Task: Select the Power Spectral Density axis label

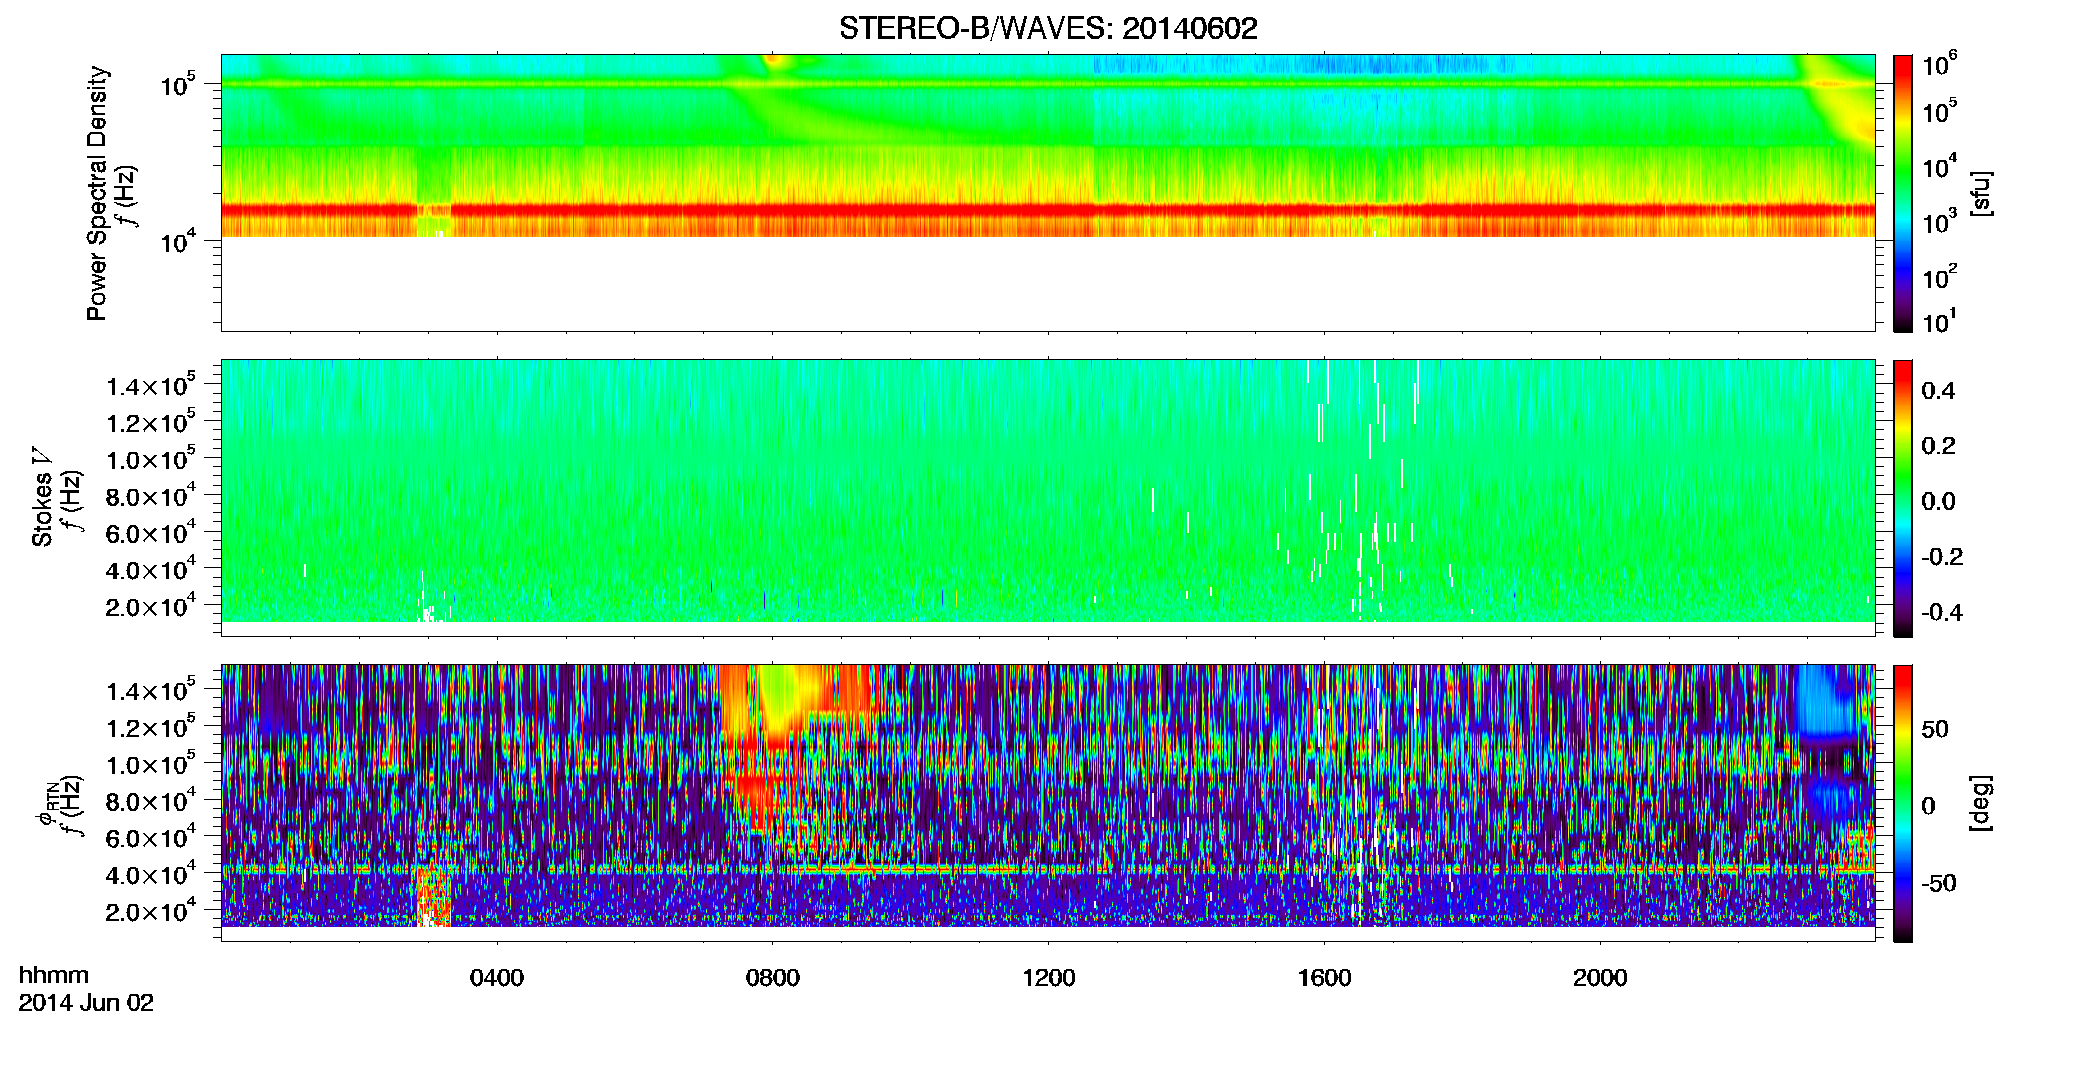Action: (x=96, y=193)
